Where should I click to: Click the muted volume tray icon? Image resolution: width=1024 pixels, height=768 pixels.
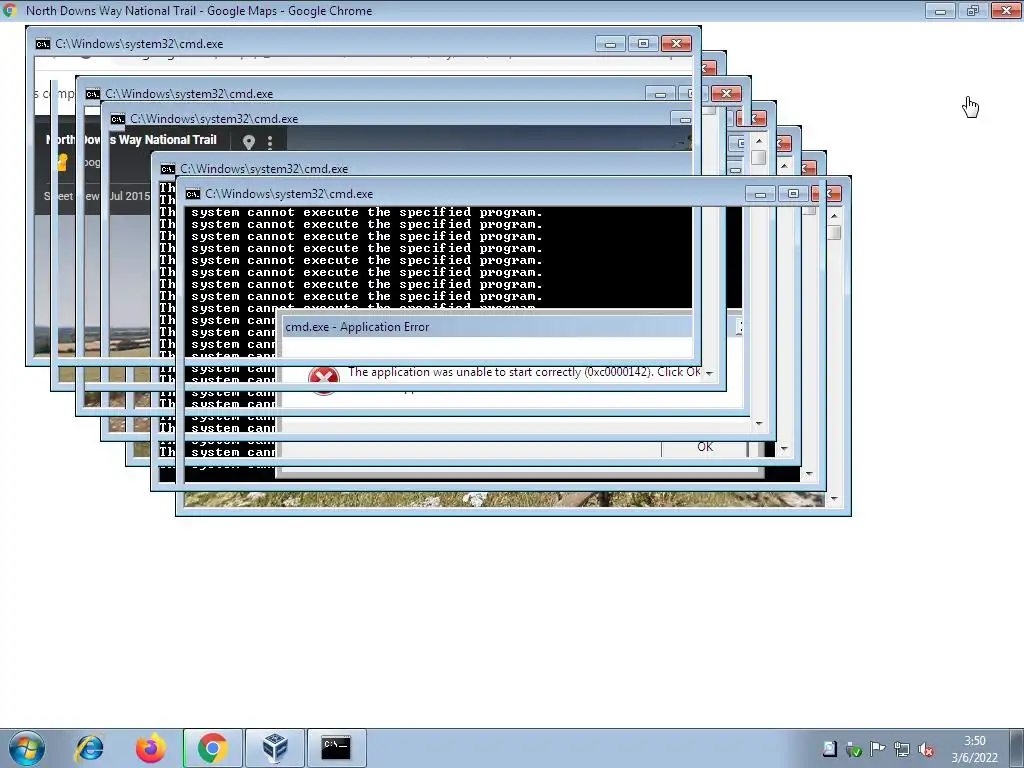[925, 750]
